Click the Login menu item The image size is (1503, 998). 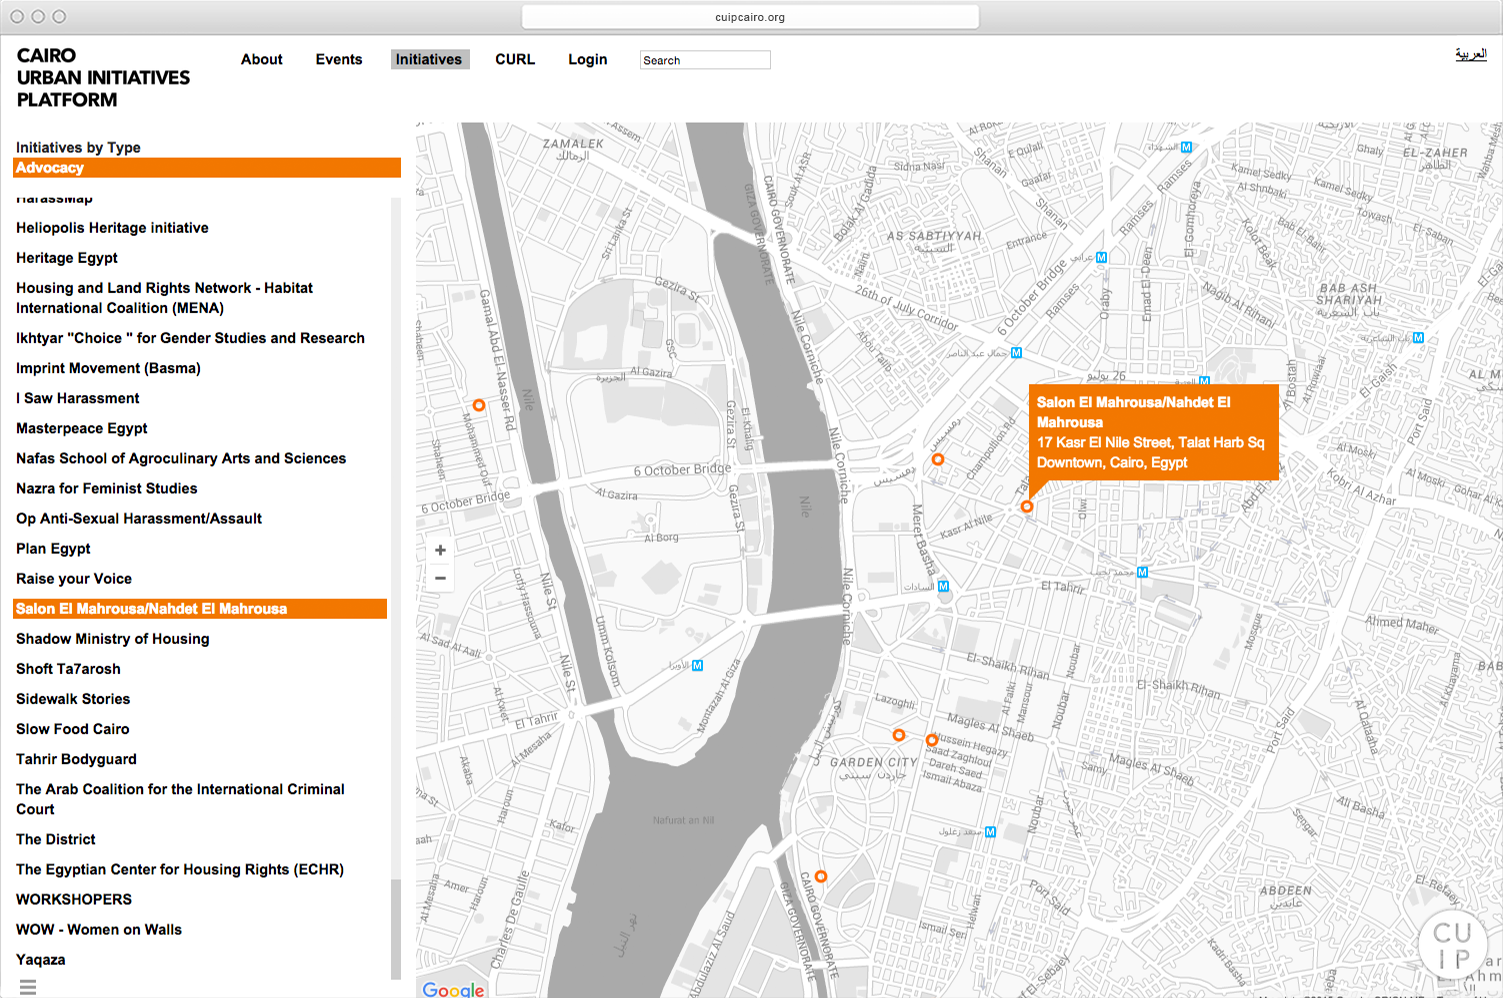tap(588, 60)
